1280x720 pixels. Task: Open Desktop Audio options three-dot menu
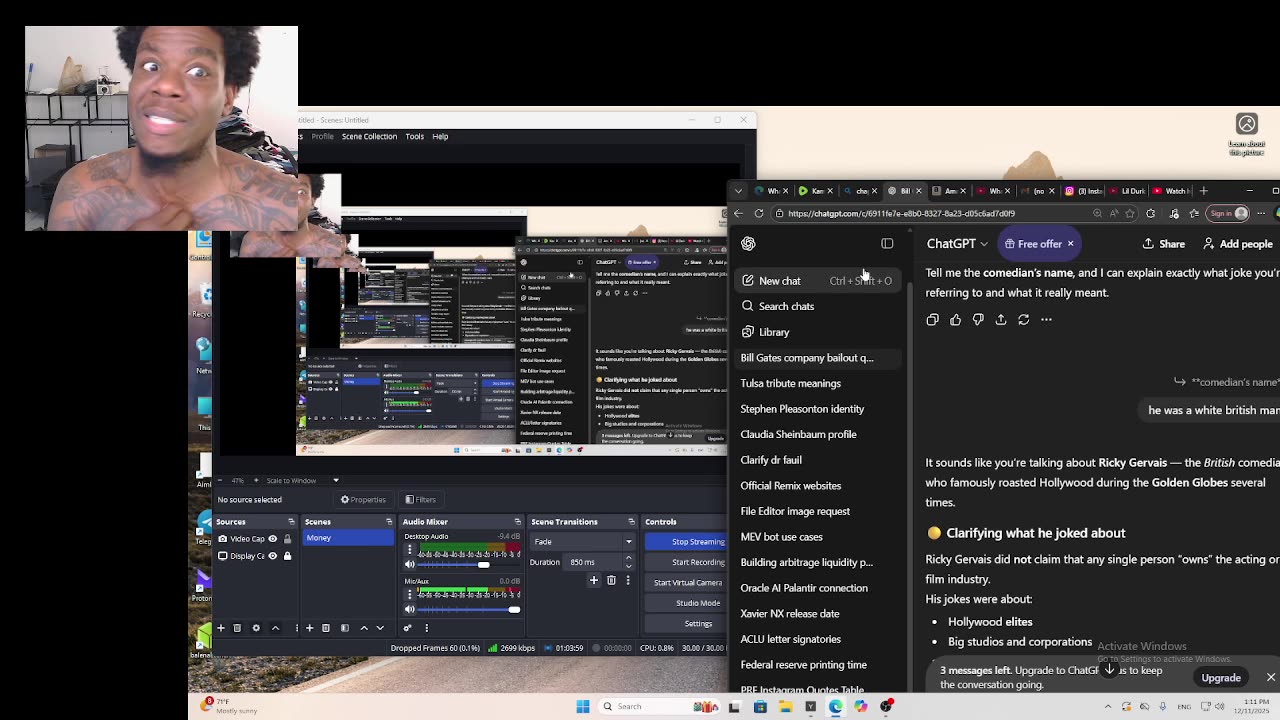[409, 549]
